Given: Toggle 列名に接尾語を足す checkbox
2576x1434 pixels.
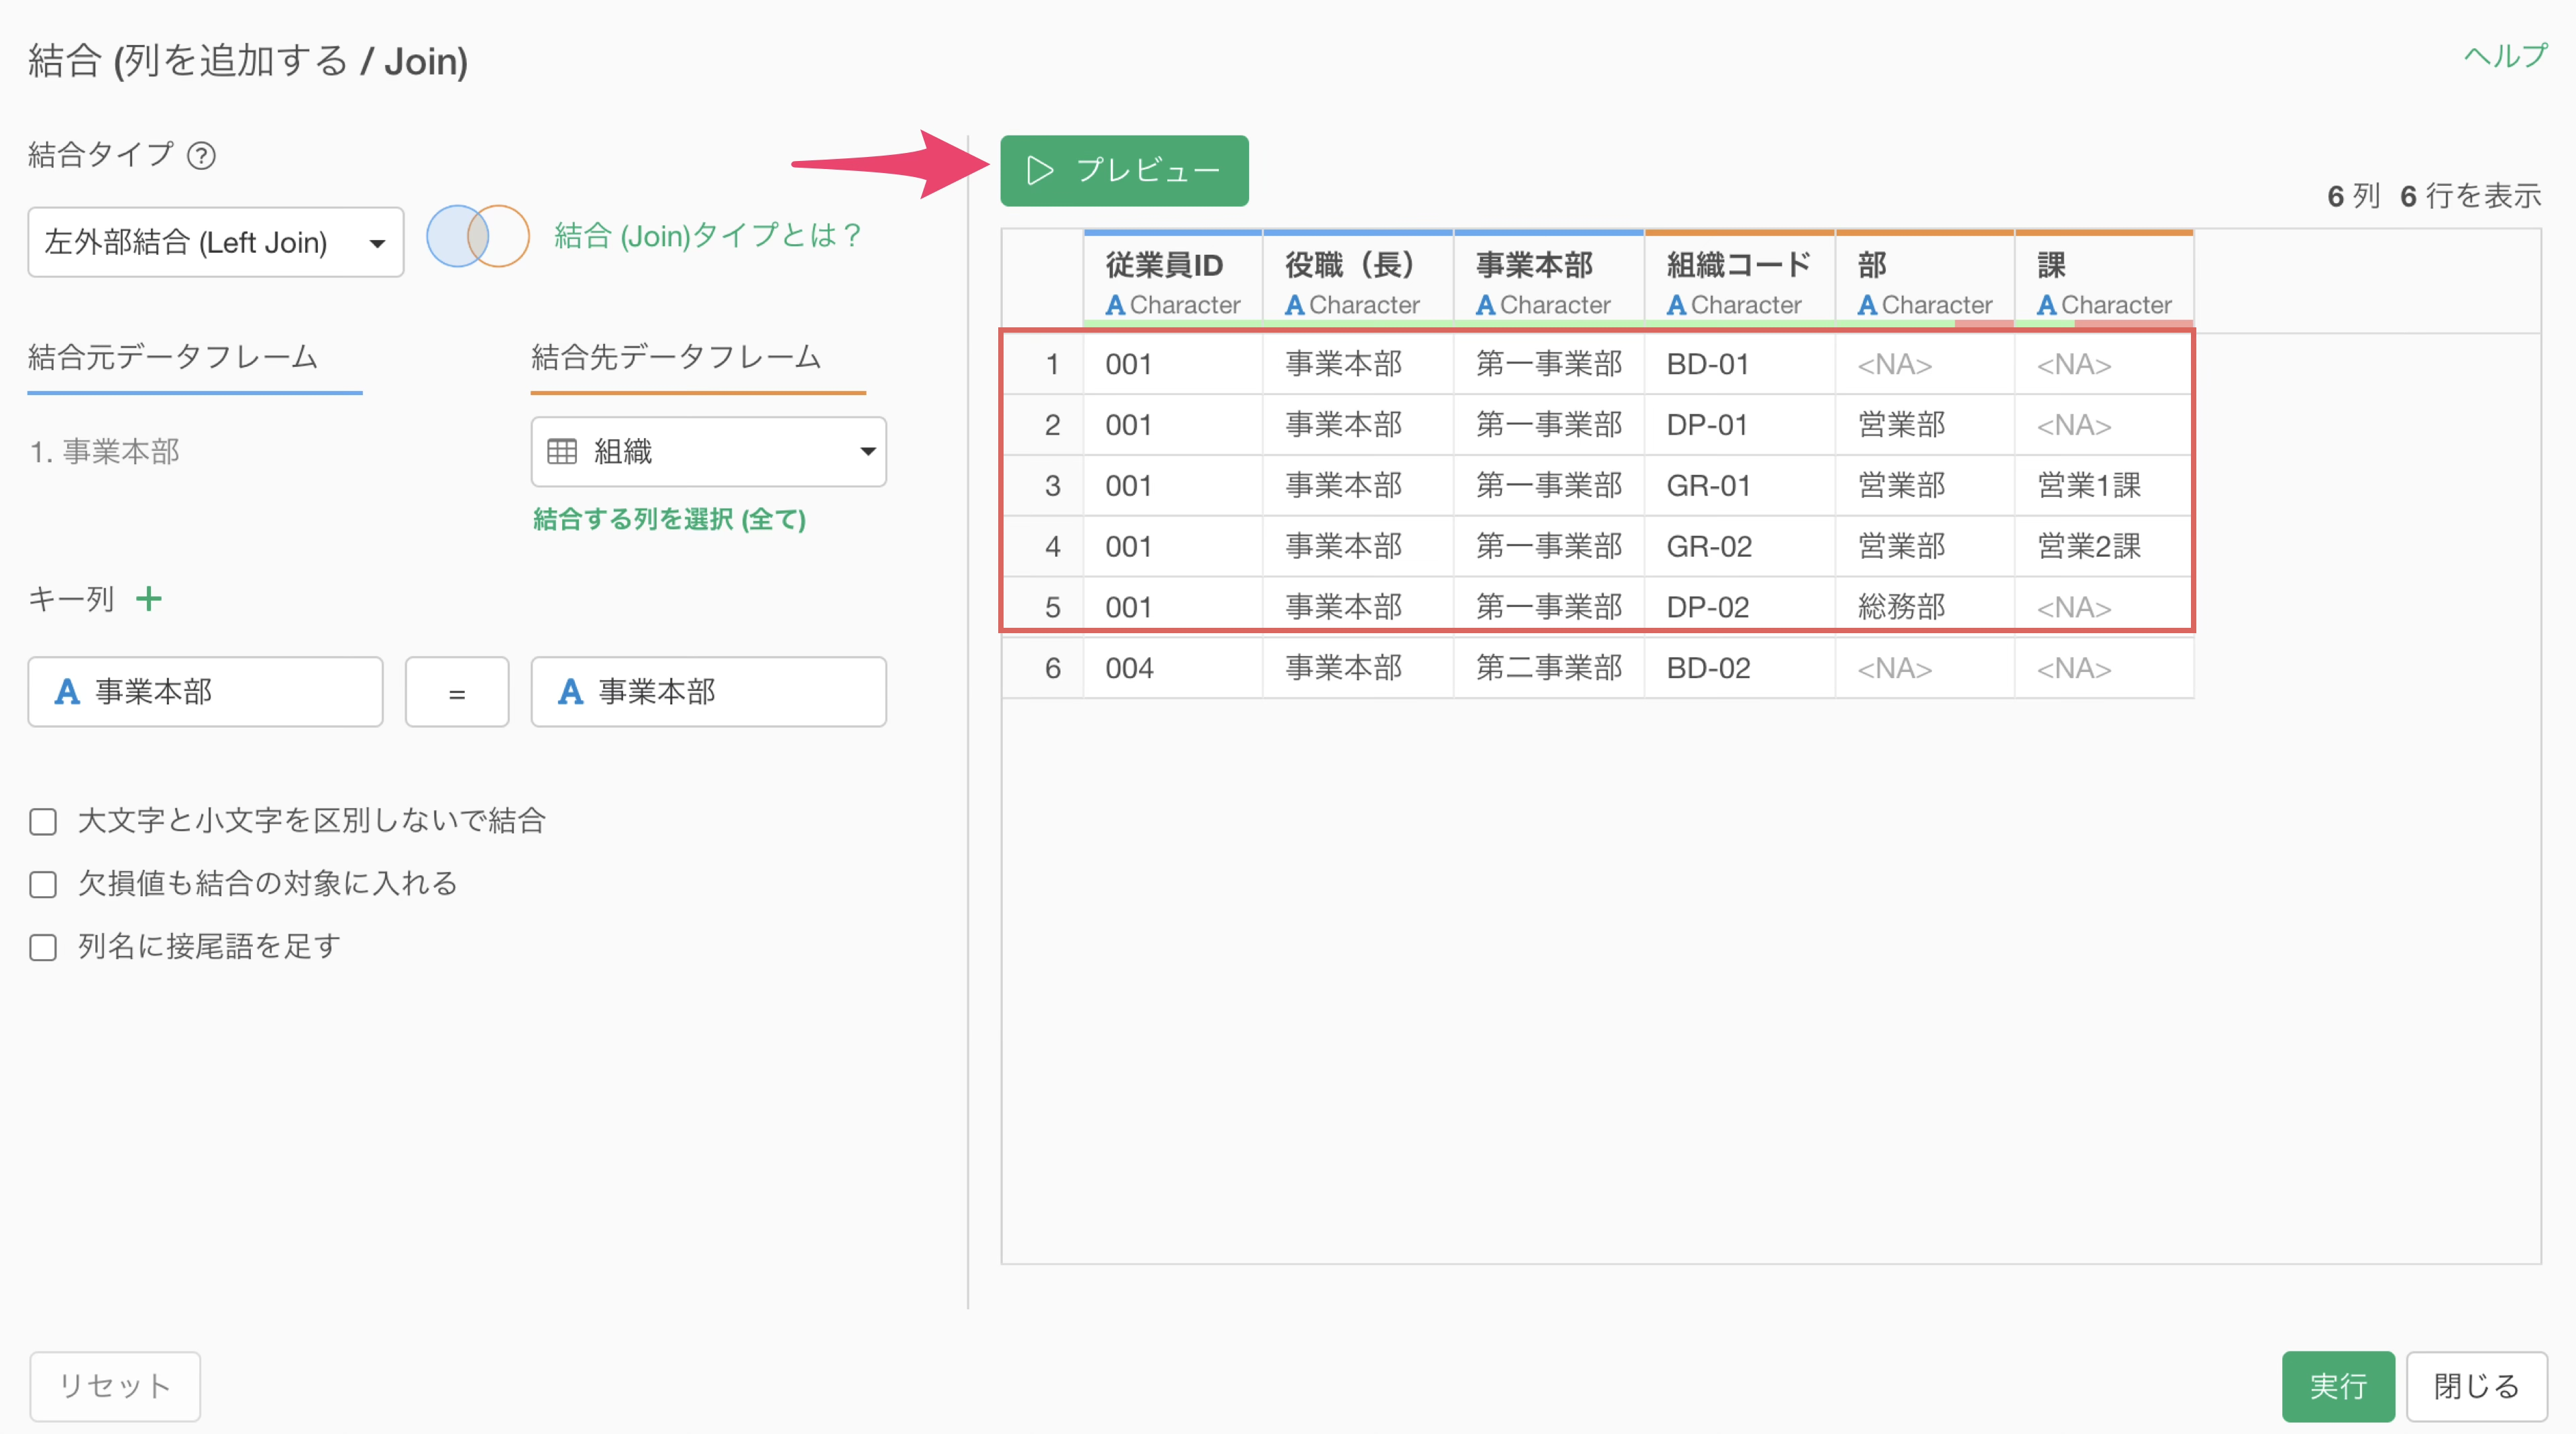Looking at the screenshot, I should click(43, 948).
